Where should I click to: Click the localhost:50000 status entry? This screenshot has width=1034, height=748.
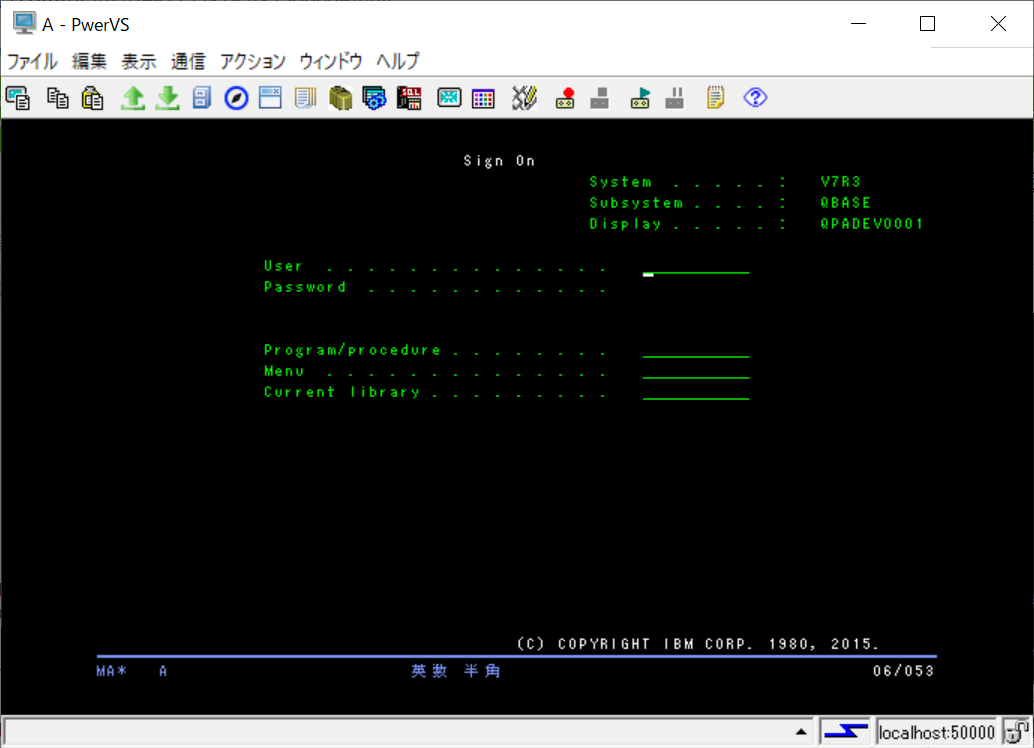936,732
